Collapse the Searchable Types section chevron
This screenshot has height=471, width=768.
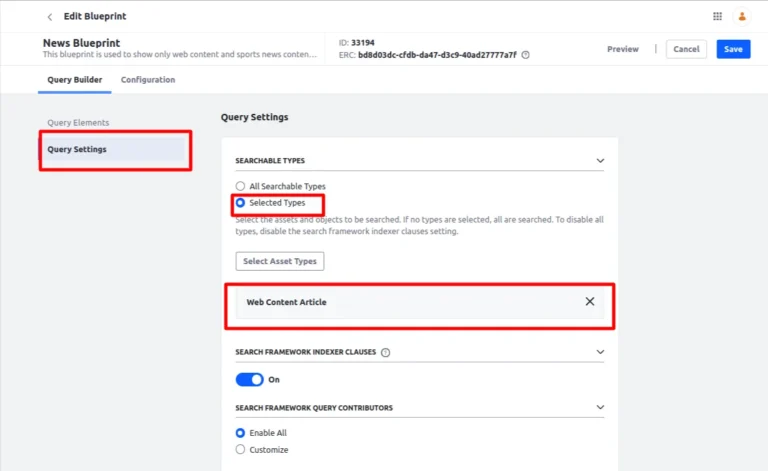[x=600, y=161]
